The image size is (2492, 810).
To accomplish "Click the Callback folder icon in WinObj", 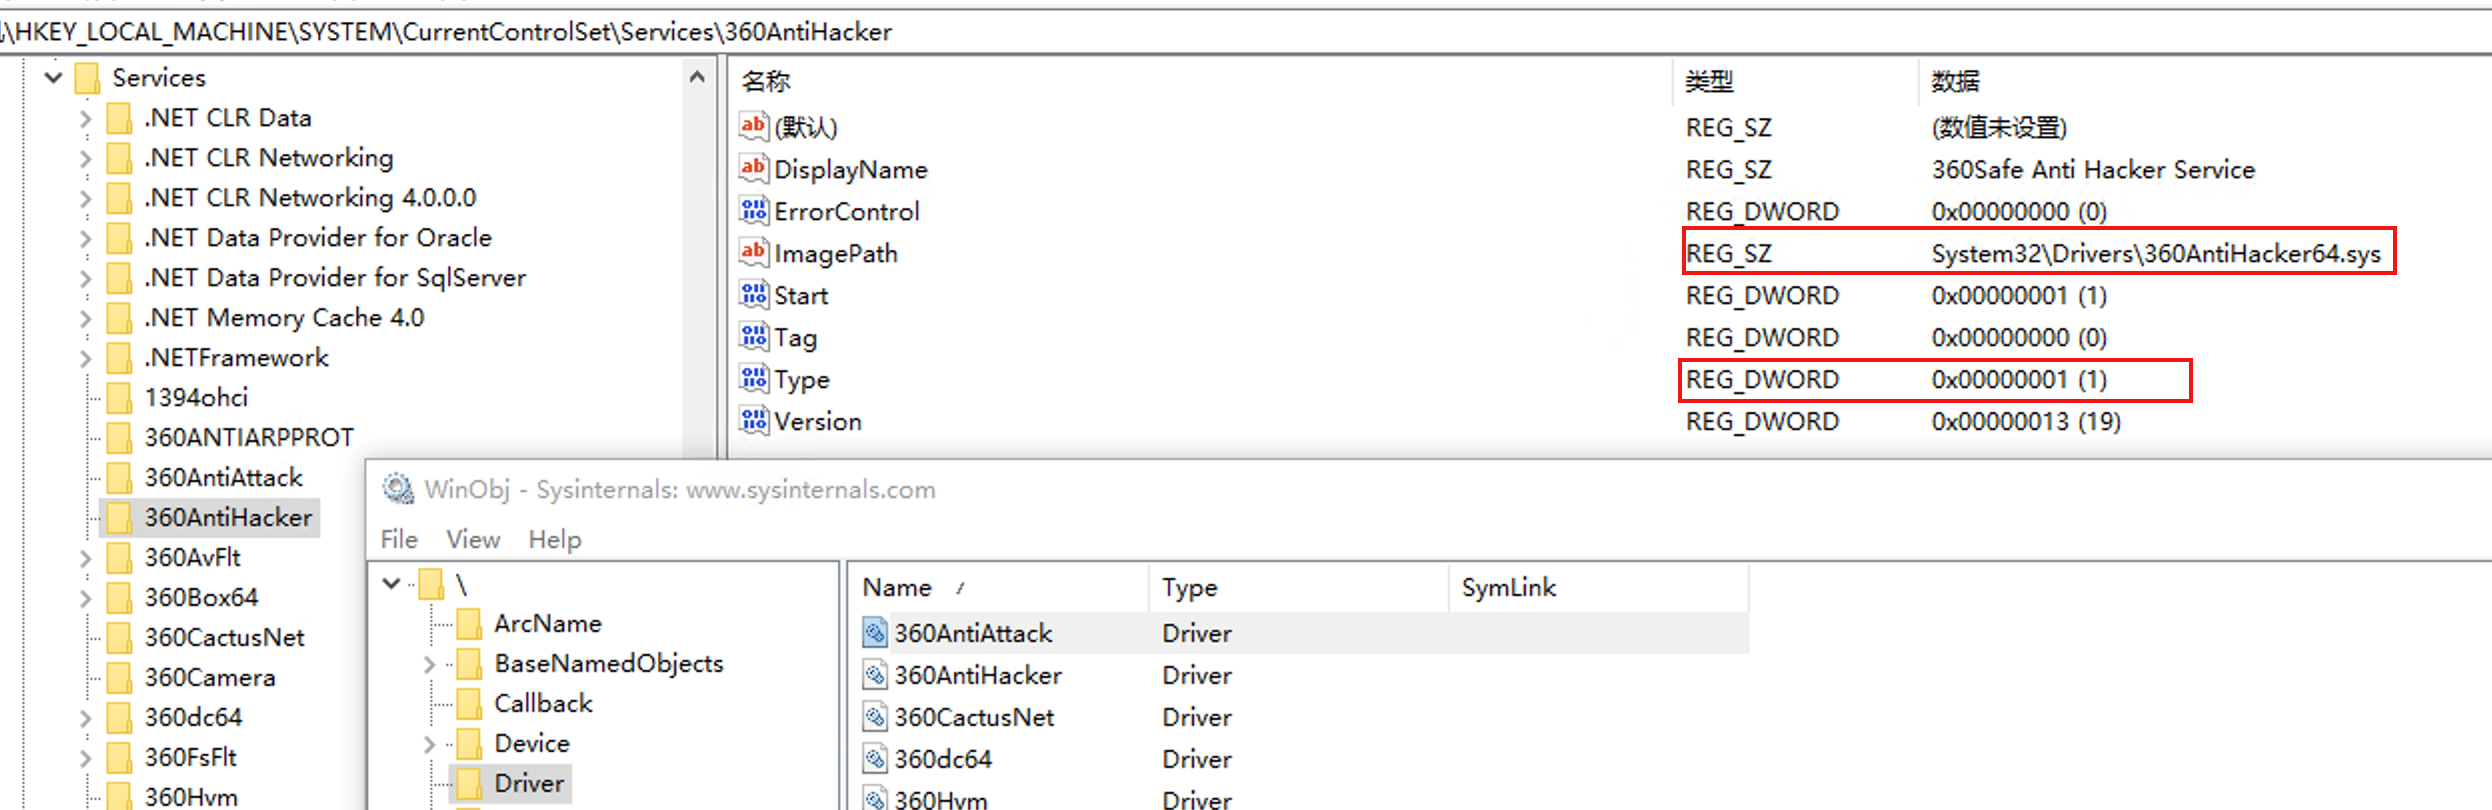I will tap(469, 703).
